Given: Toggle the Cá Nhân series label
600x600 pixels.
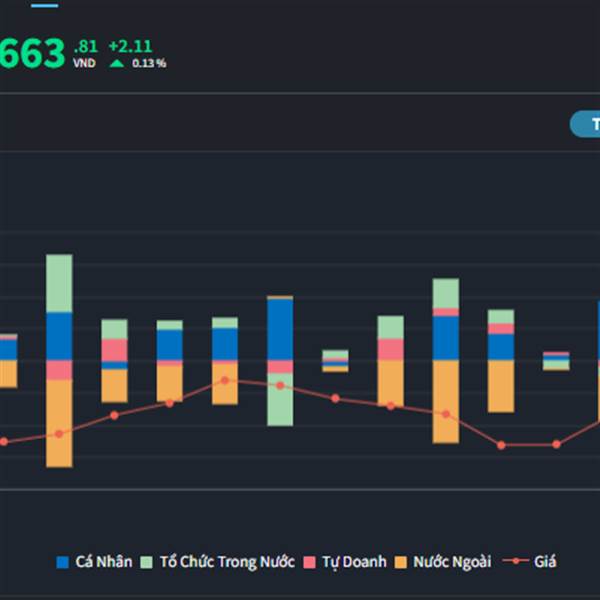Looking at the screenshot, I should (x=103, y=562).
